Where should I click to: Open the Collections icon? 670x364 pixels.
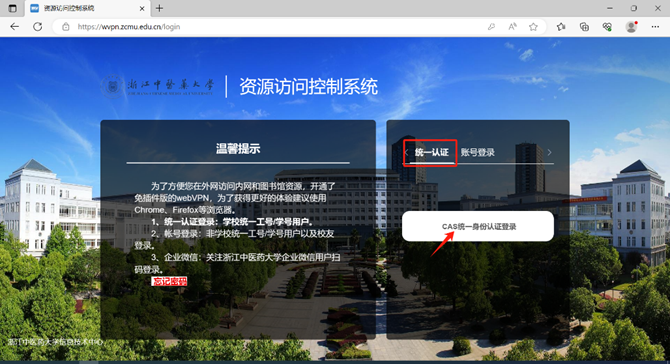(x=584, y=26)
